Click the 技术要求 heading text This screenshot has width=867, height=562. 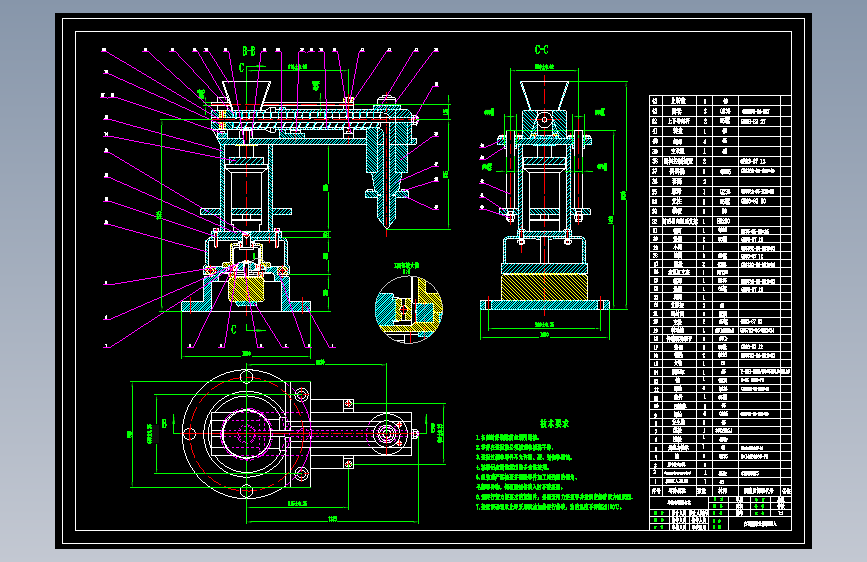click(x=554, y=424)
